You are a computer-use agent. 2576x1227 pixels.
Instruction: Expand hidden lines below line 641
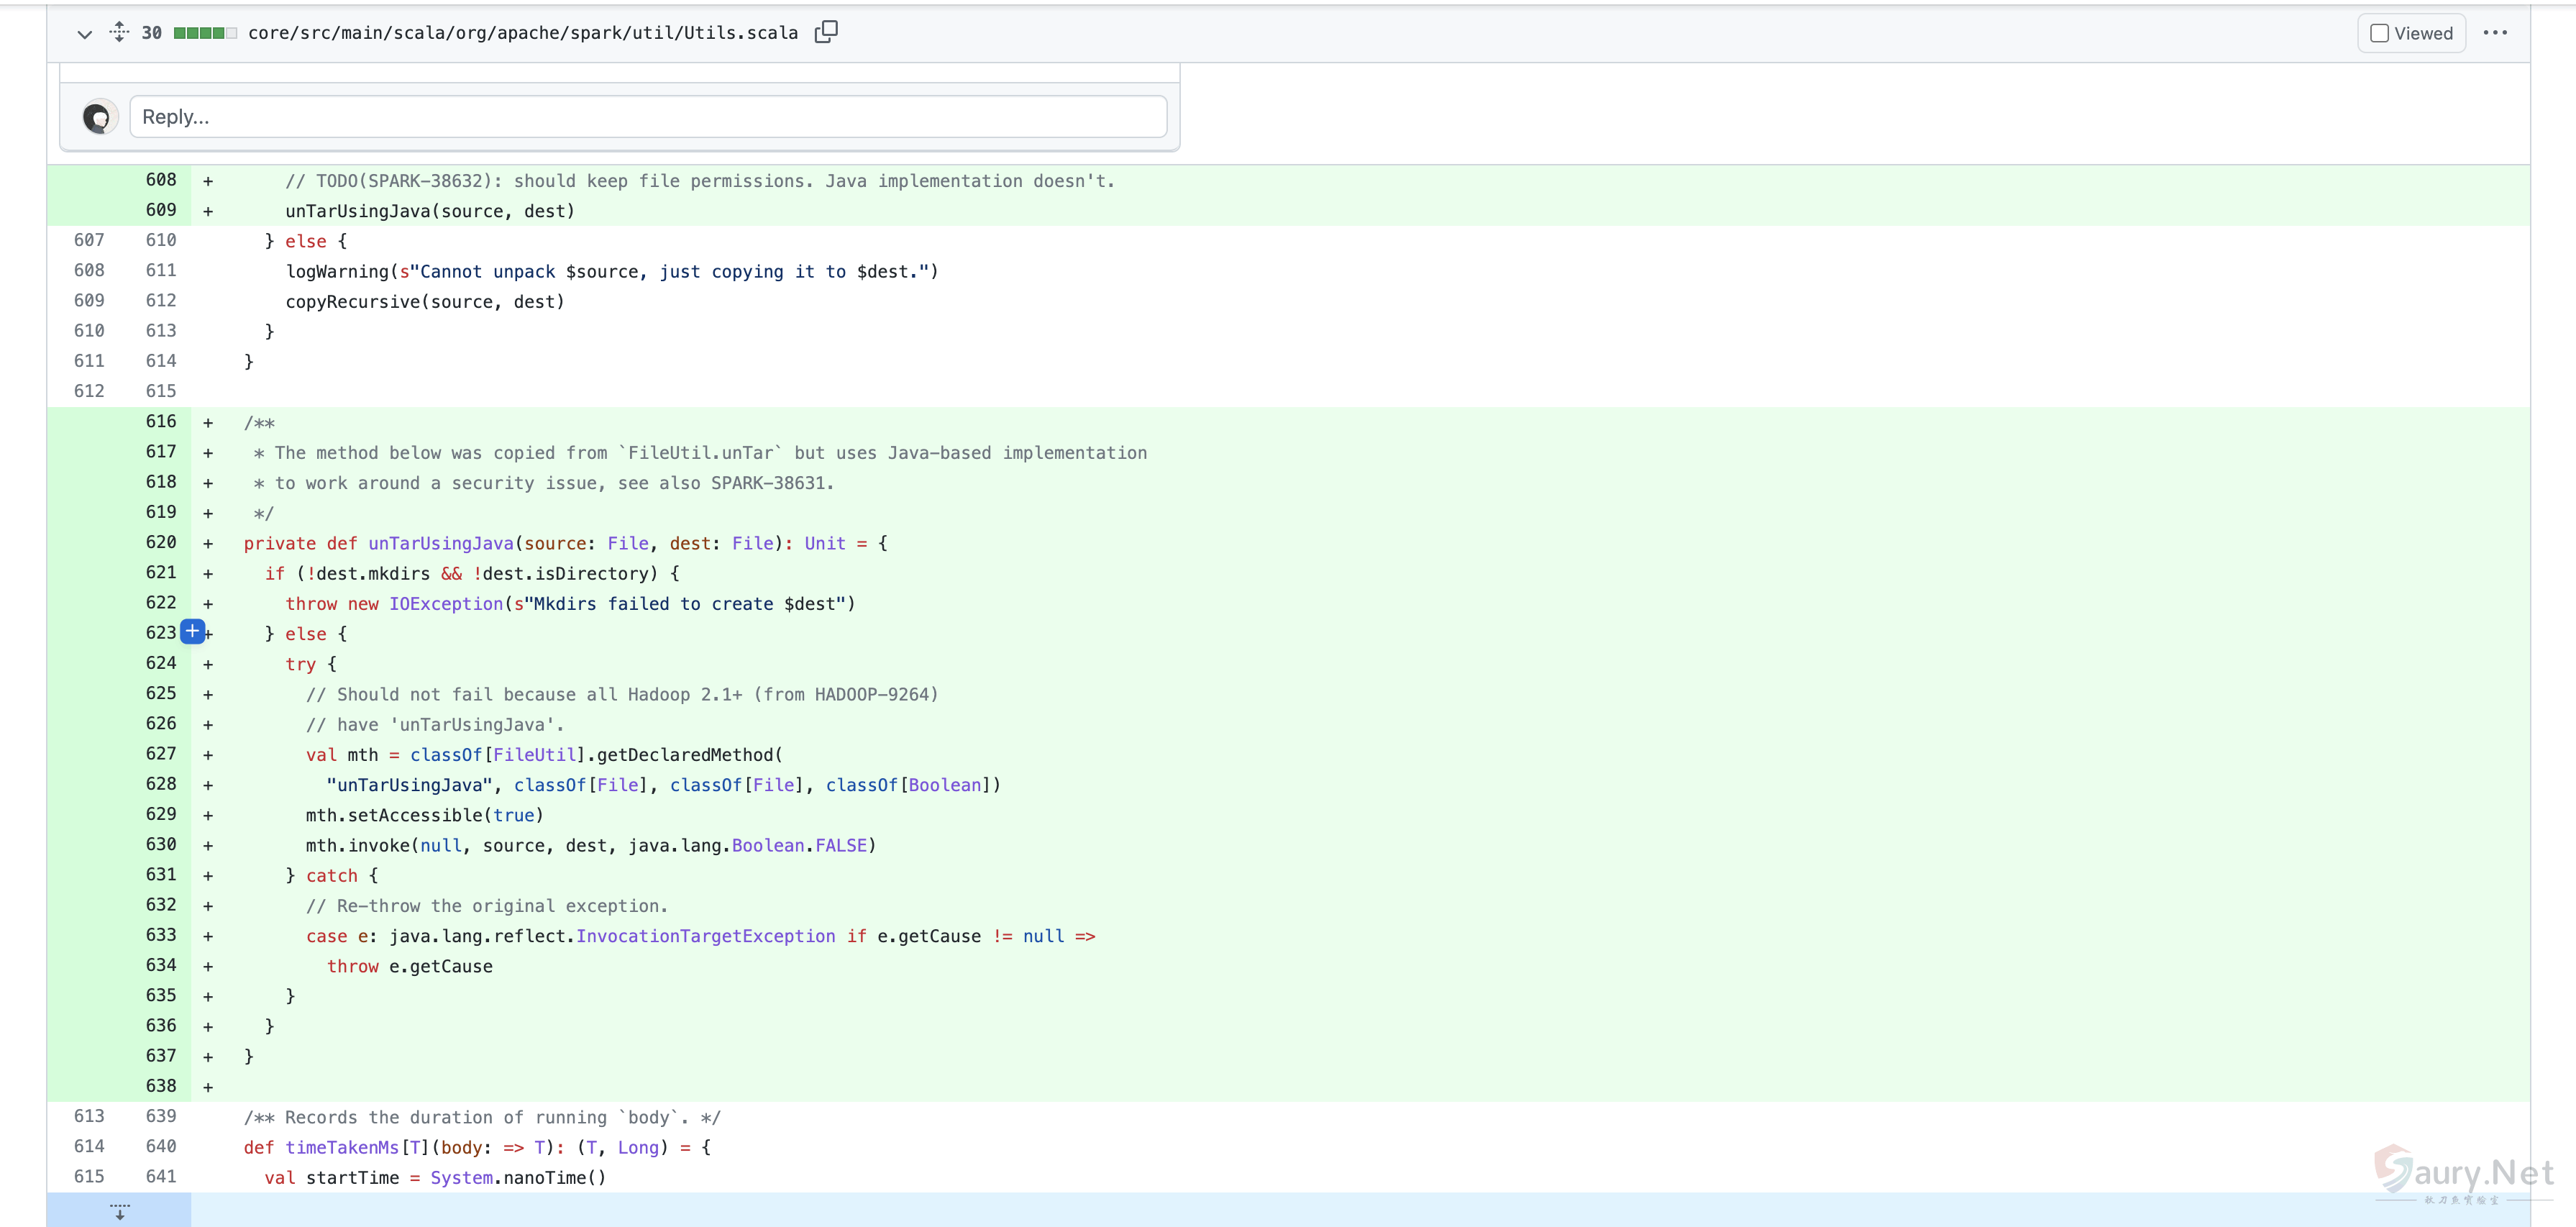(x=119, y=1211)
